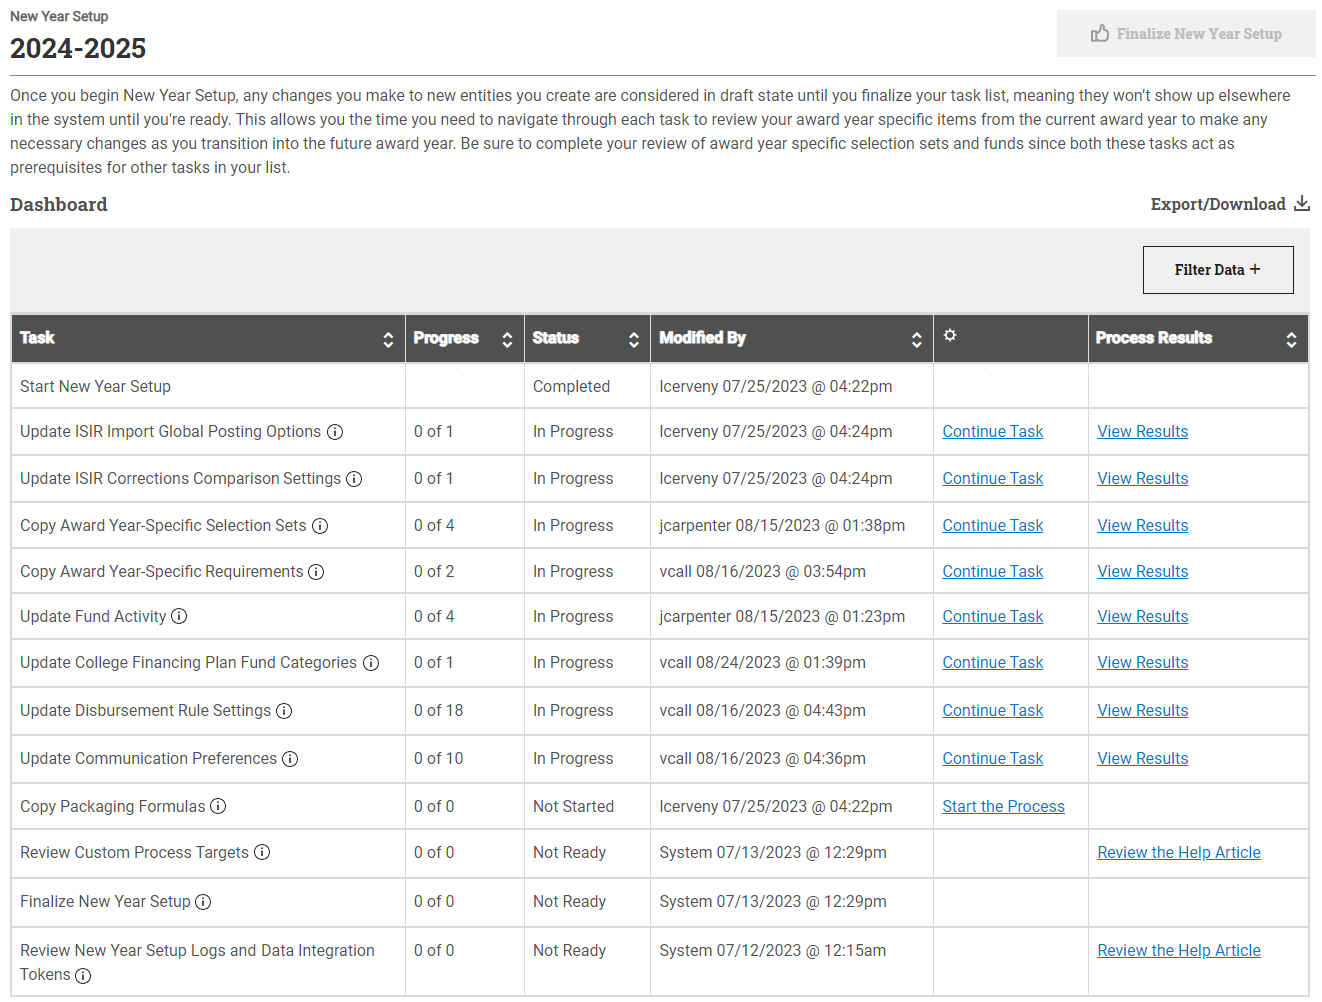Image resolution: width=1322 pixels, height=1002 pixels.
Task: View Results for Update Disbursement Rule Settings
Action: click(1142, 711)
